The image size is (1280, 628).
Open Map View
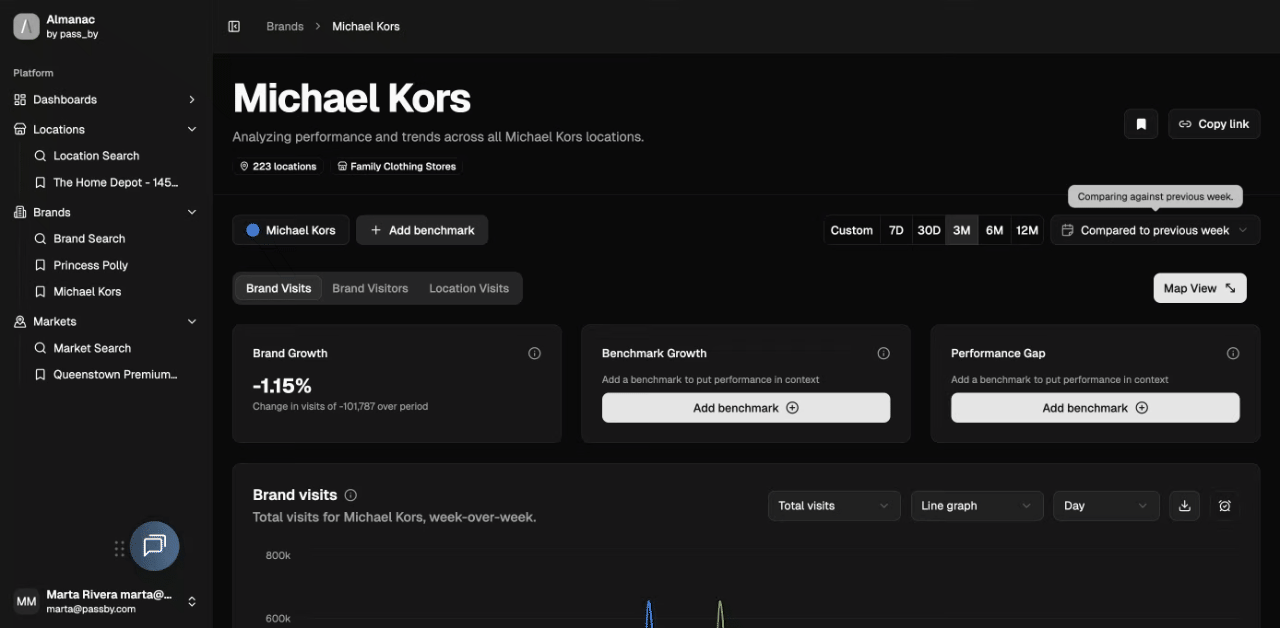tap(1199, 288)
